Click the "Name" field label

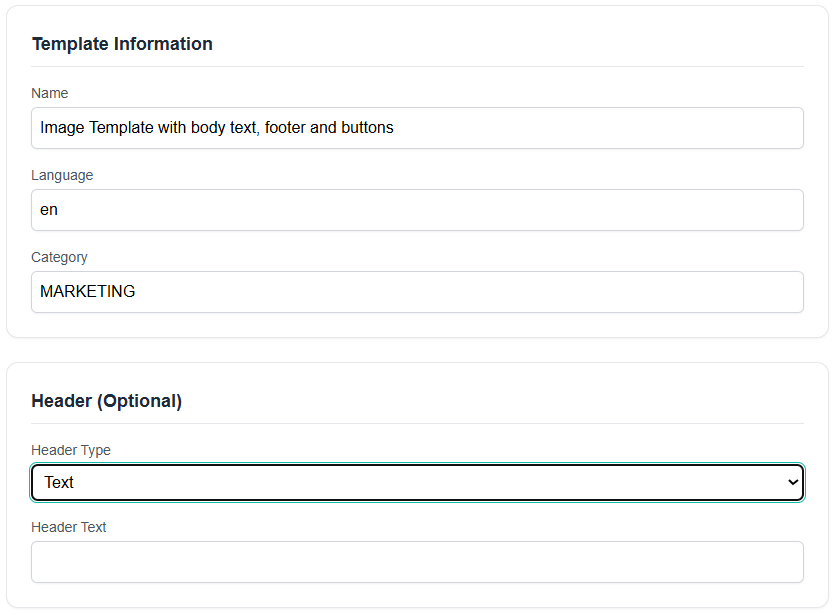[x=50, y=93]
